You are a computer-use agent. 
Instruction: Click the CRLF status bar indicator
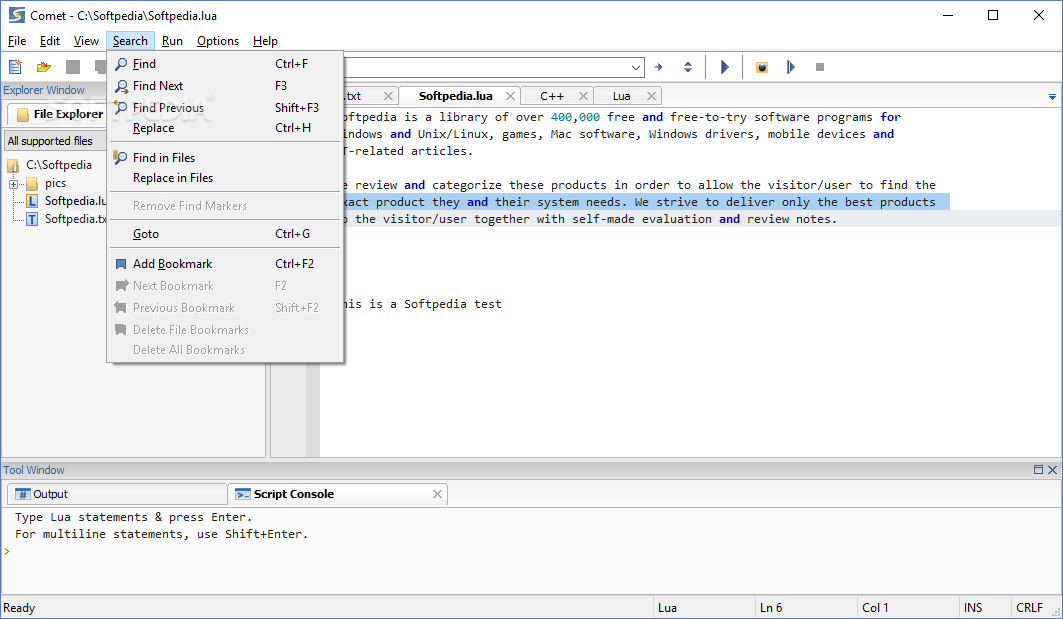pyautogui.click(x=1029, y=607)
